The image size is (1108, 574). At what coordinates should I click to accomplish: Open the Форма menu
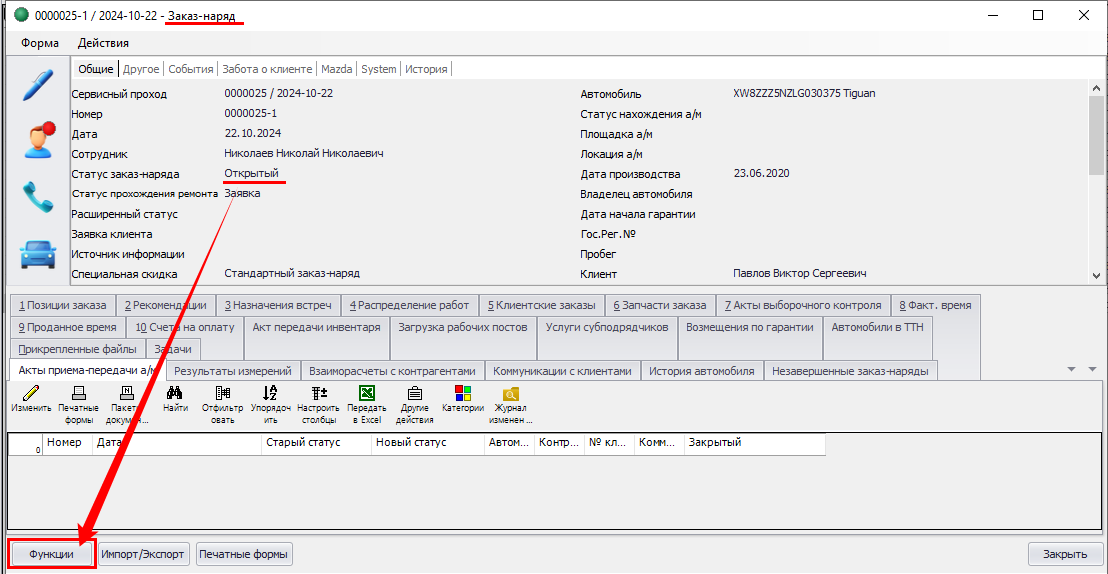coord(40,43)
